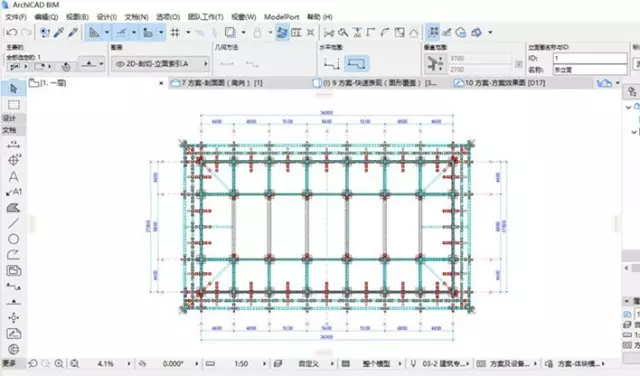Open the 编辑 menu

coord(46,17)
